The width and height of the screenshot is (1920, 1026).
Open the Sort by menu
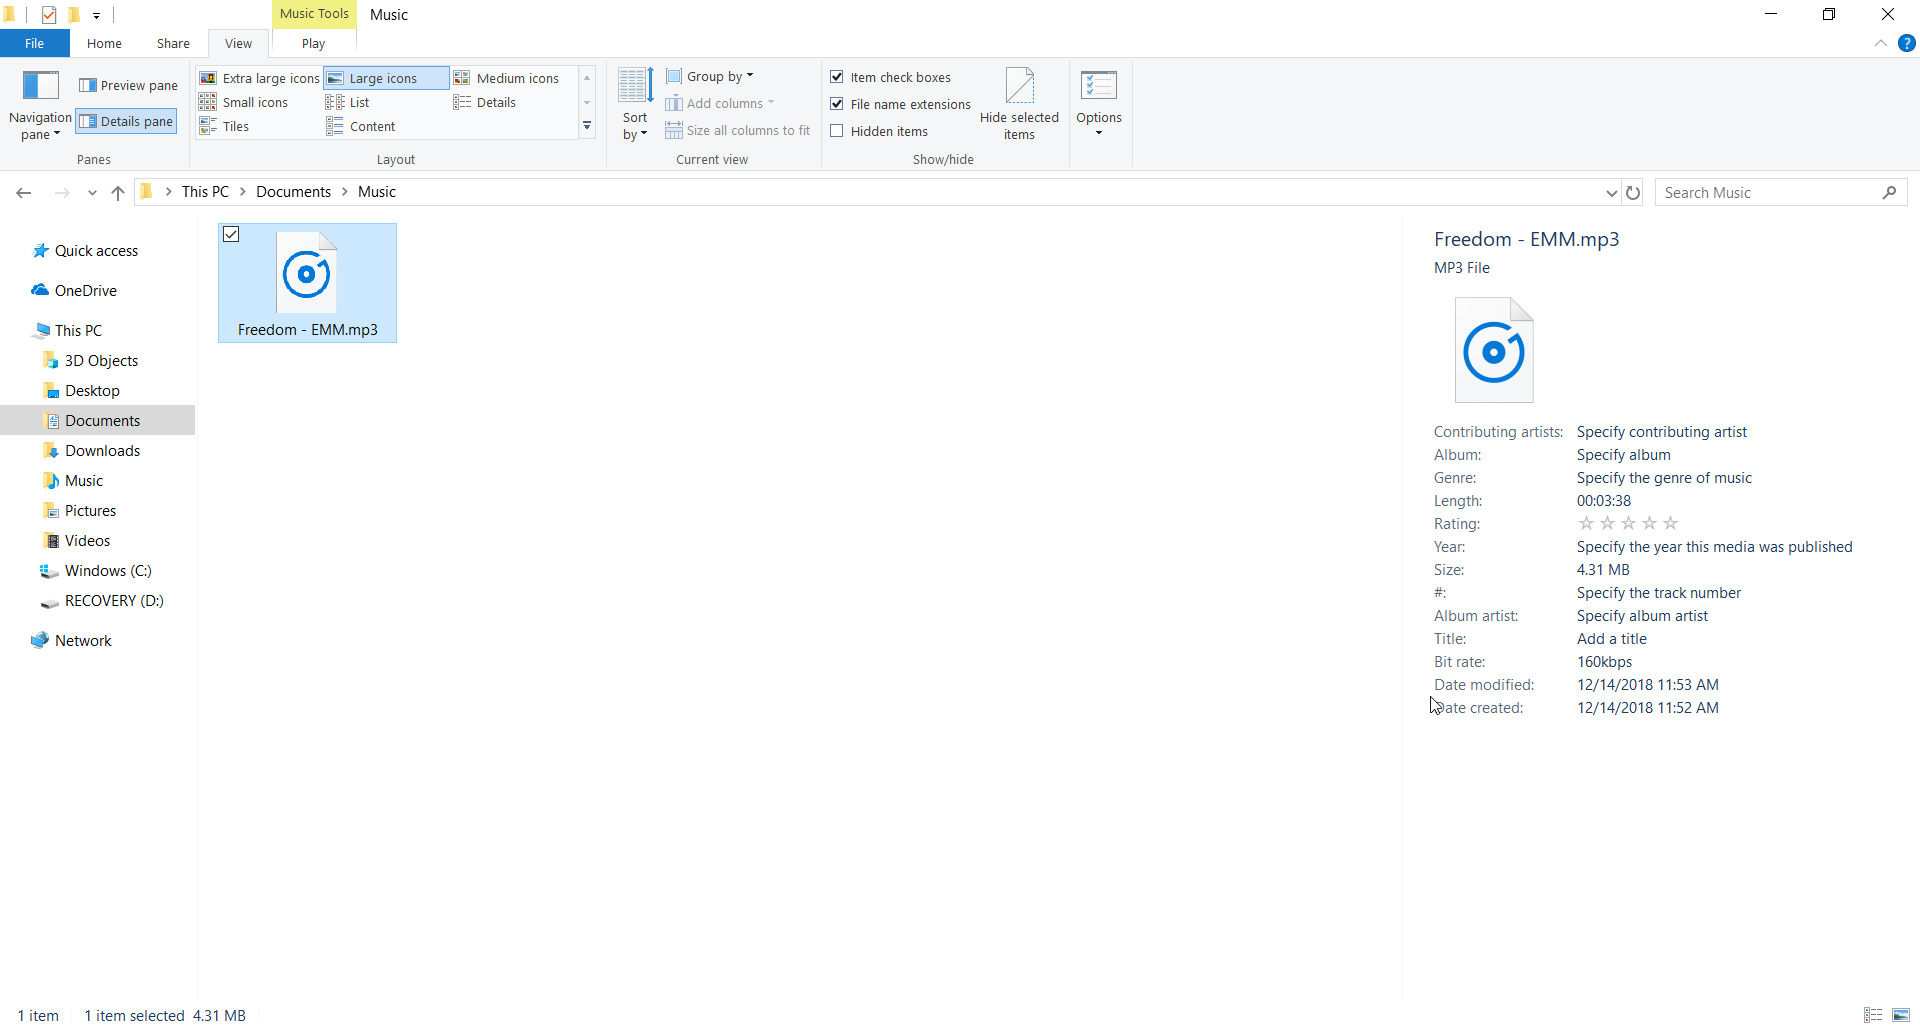(635, 105)
